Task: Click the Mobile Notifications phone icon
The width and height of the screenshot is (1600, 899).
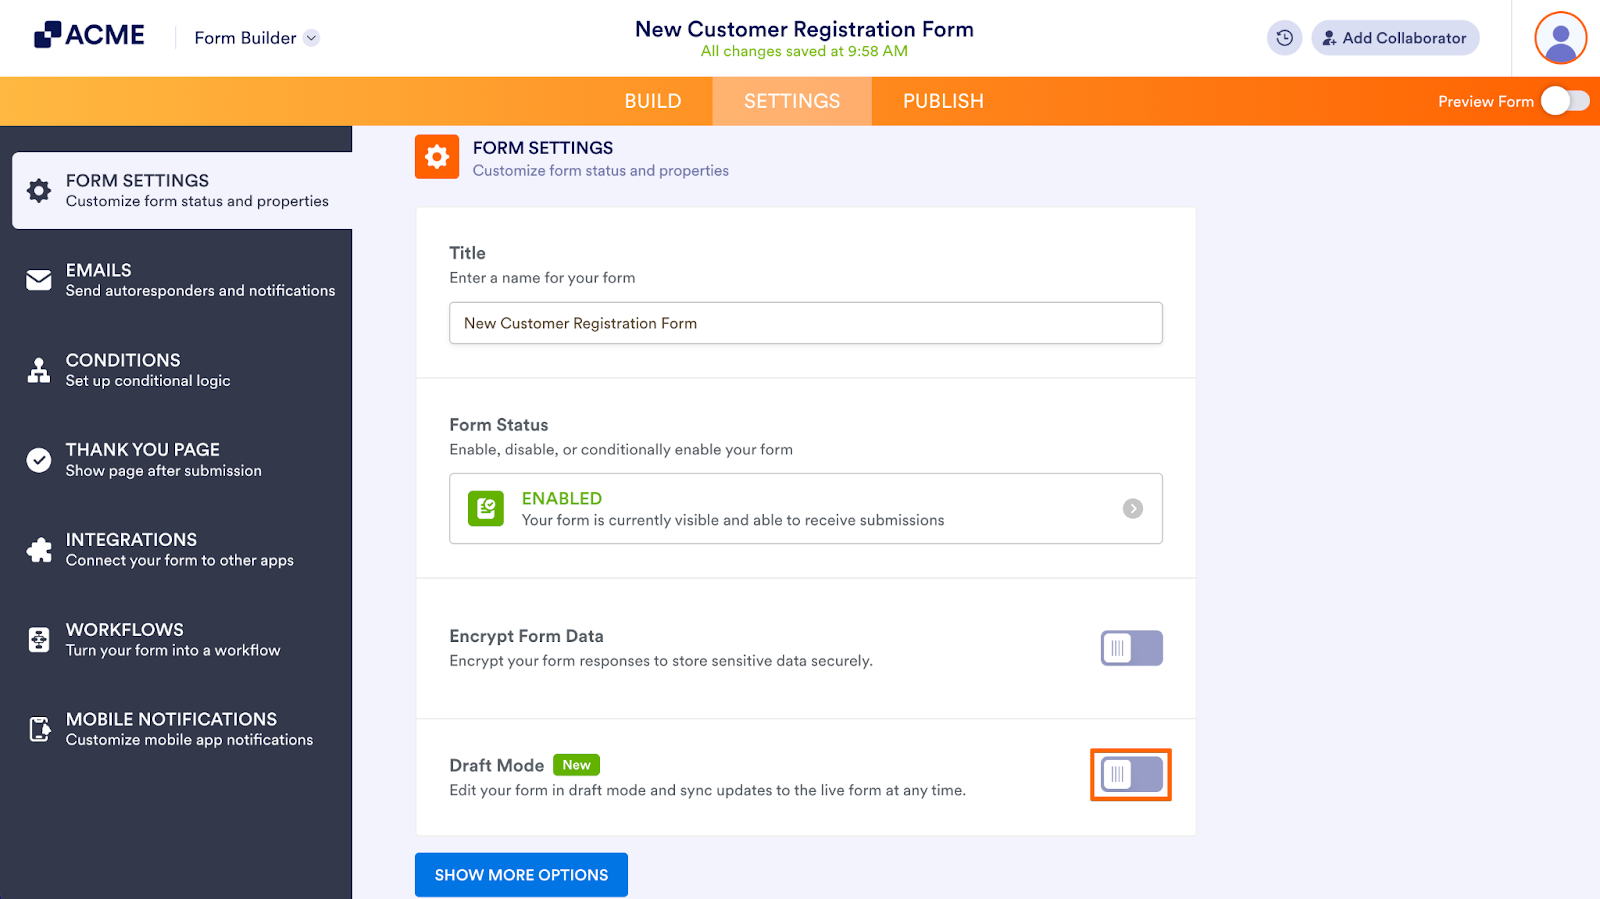Action: click(37, 728)
